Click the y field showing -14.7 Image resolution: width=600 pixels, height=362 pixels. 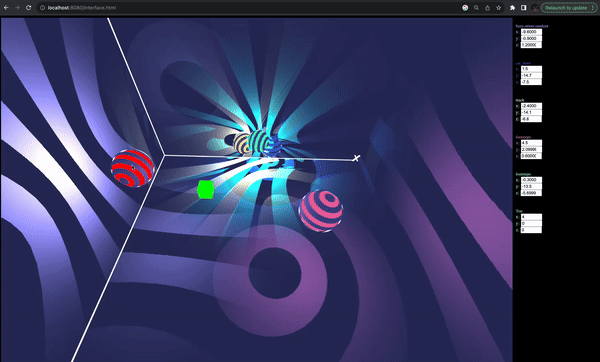pyautogui.click(x=531, y=75)
